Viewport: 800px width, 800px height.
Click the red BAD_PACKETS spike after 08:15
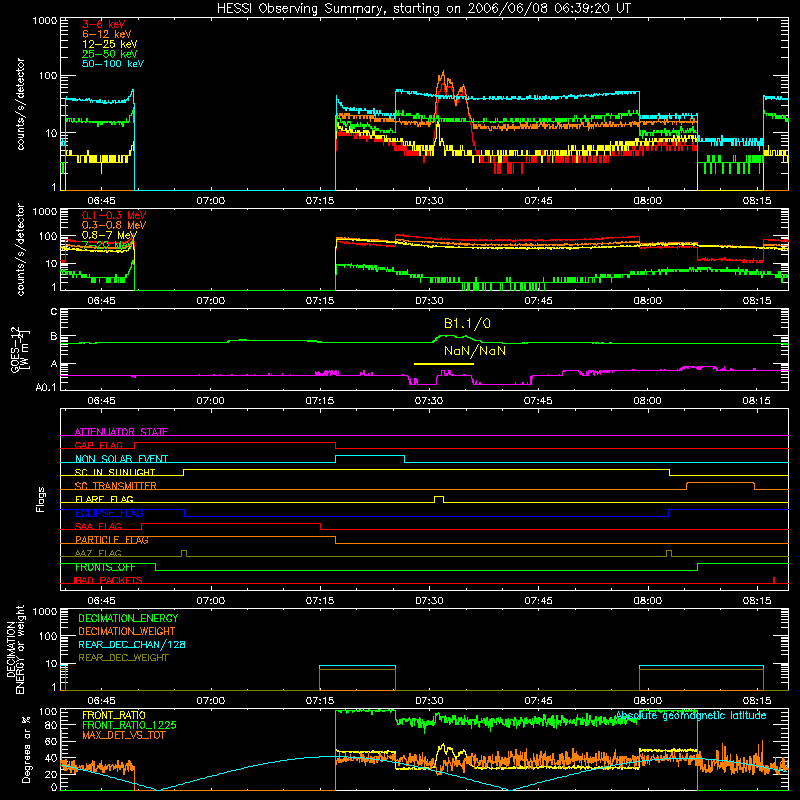click(774, 580)
